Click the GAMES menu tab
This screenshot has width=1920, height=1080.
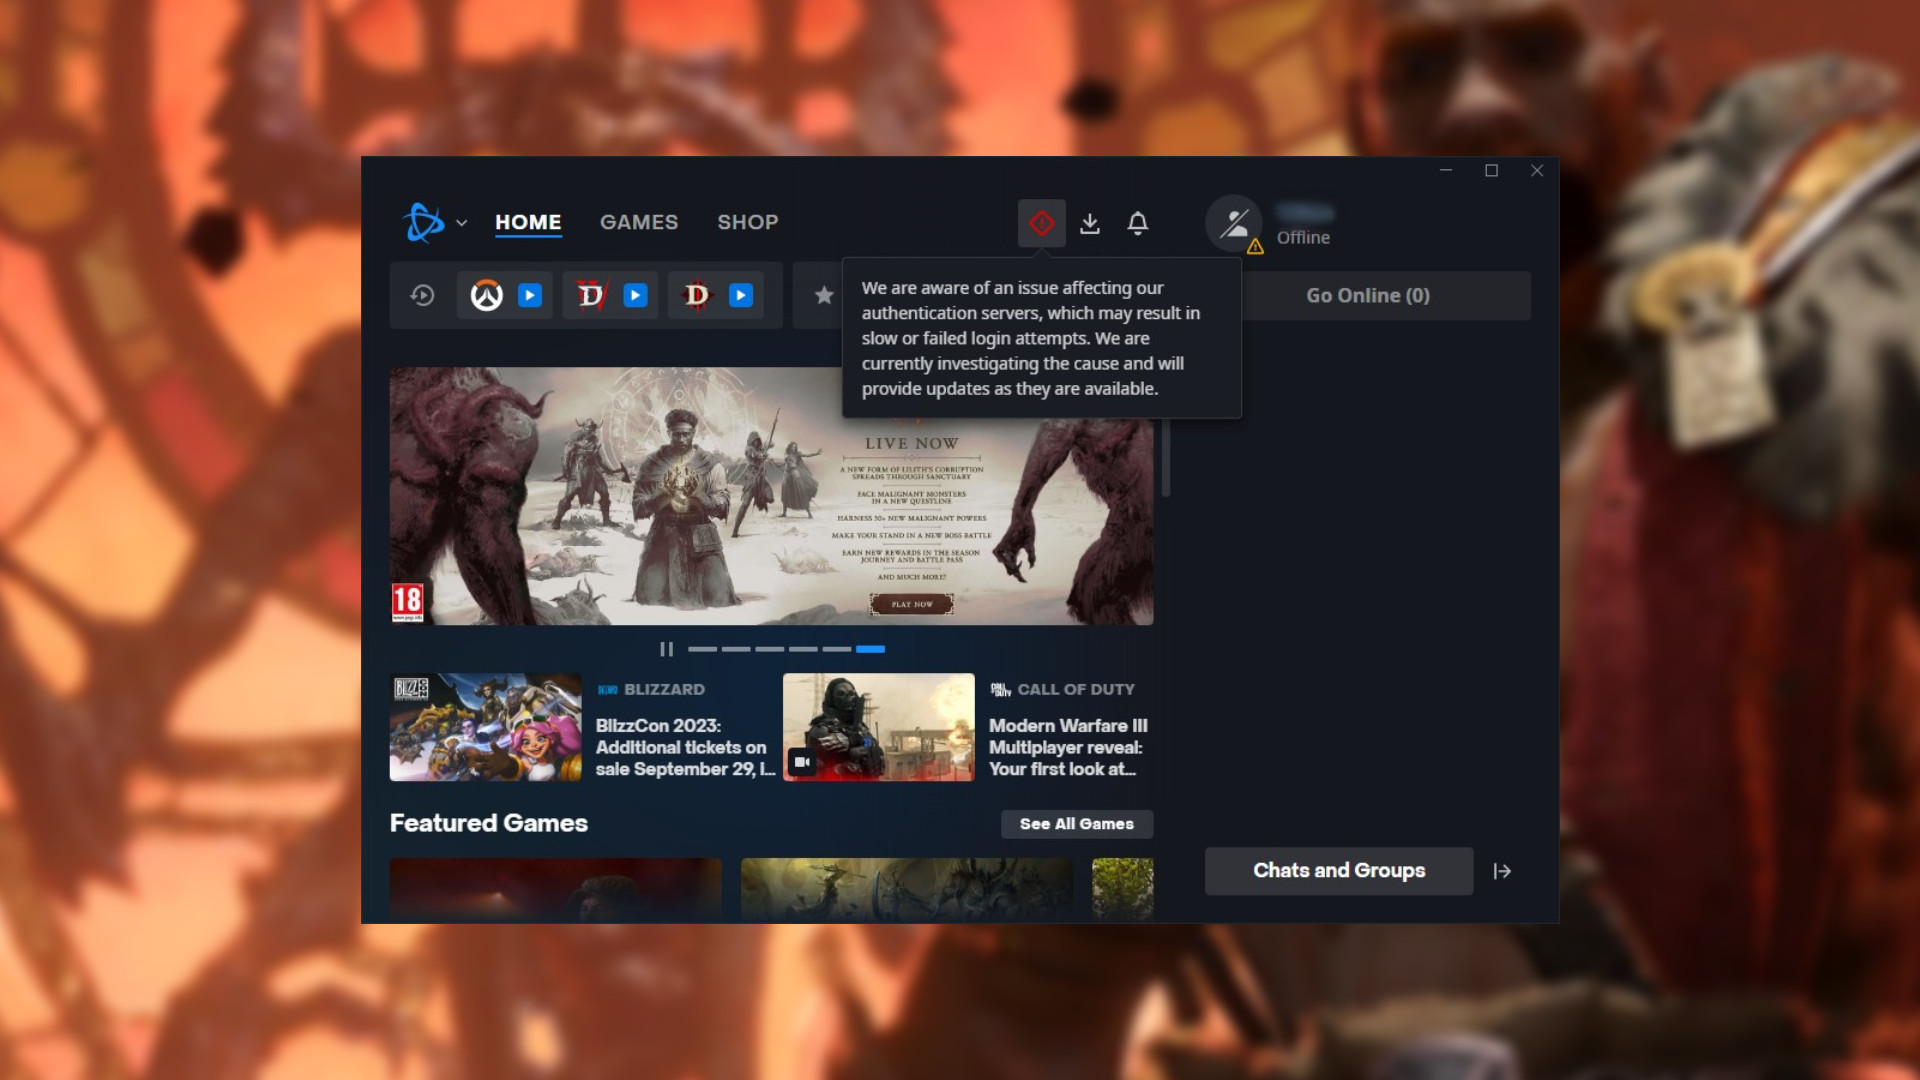[x=638, y=222]
